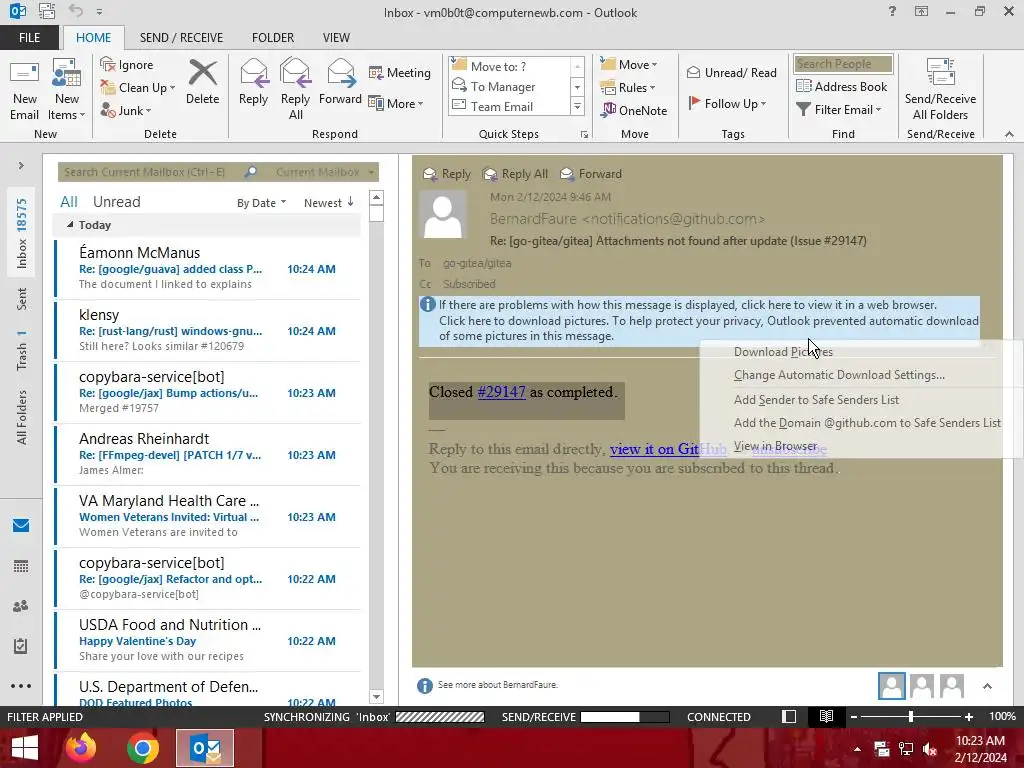Switch to the FOLDER tab
This screenshot has height=768, width=1024.
point(273,37)
